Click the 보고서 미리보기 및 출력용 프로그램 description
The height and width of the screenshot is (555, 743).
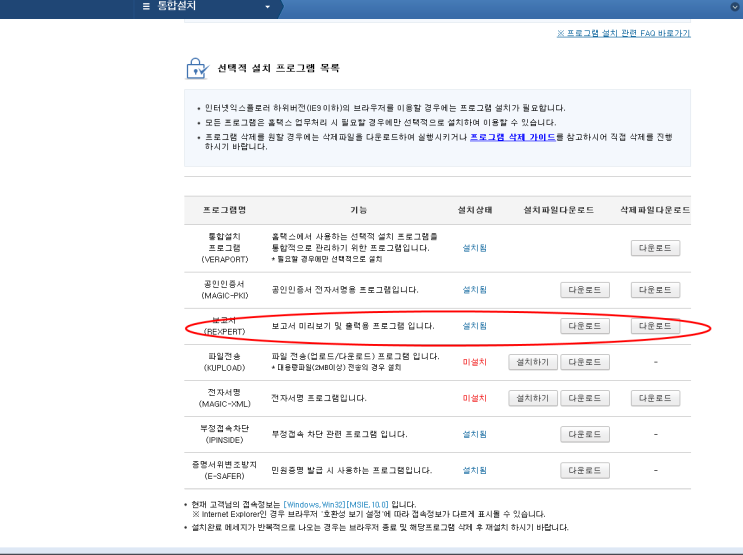353,326
